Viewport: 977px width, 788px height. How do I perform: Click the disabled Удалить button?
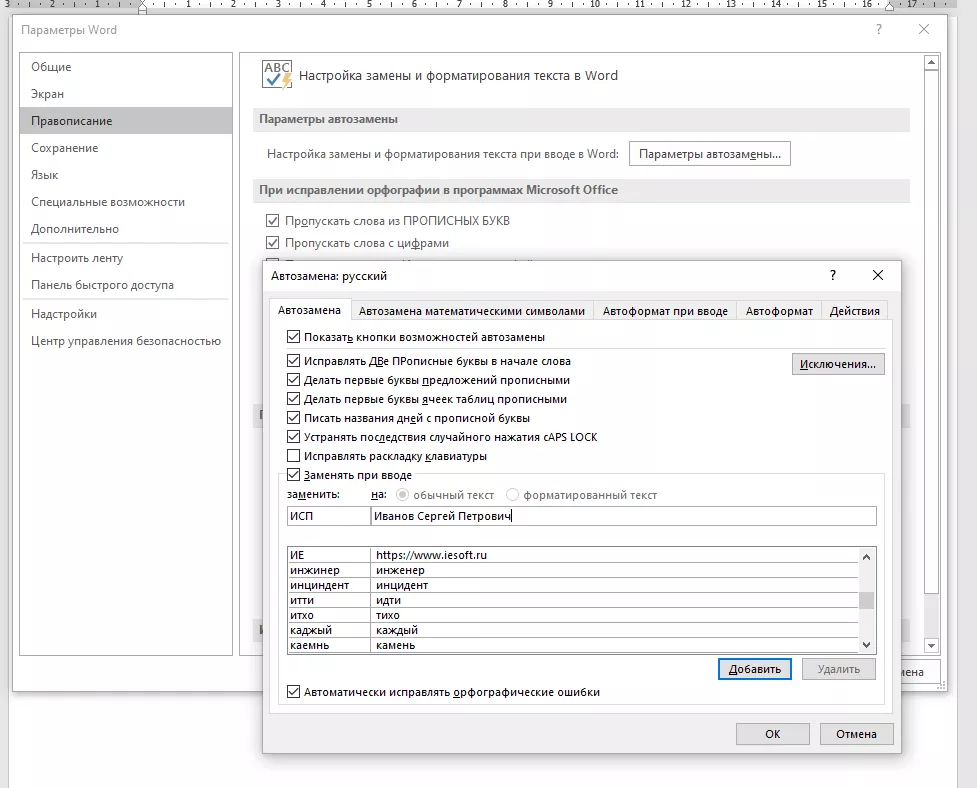click(x=839, y=669)
